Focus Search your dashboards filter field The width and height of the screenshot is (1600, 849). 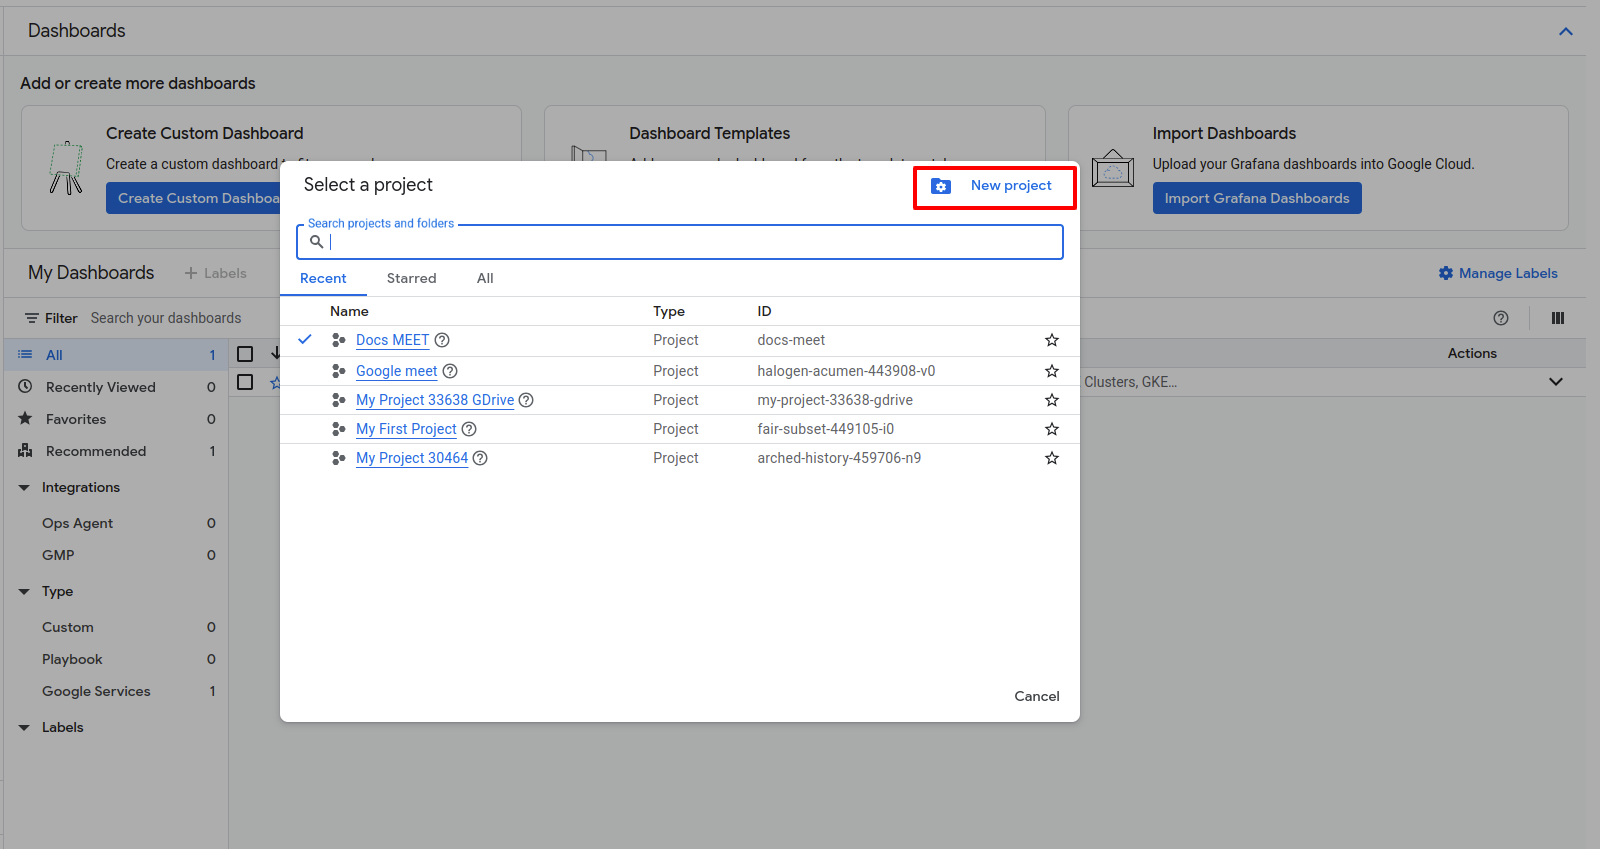point(166,318)
